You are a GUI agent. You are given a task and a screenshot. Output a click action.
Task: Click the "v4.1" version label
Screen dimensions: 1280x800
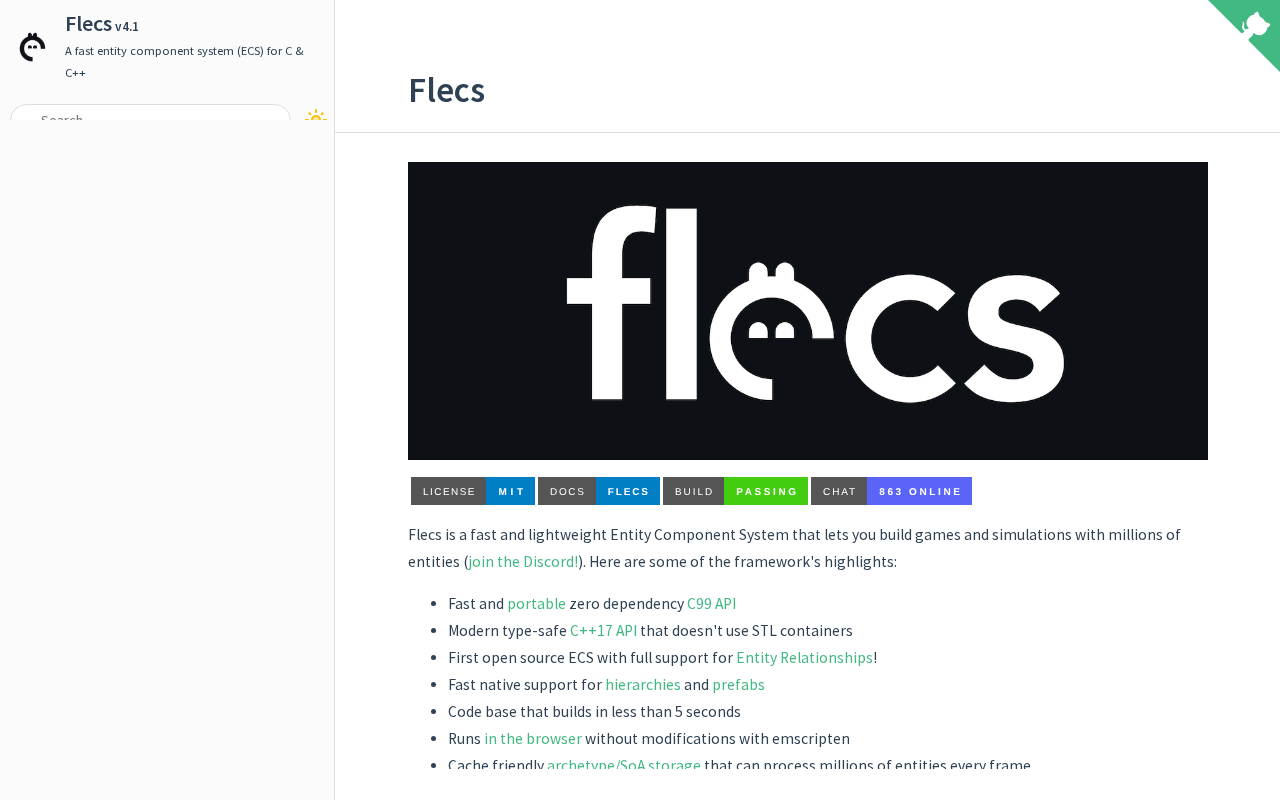pyautogui.click(x=127, y=27)
